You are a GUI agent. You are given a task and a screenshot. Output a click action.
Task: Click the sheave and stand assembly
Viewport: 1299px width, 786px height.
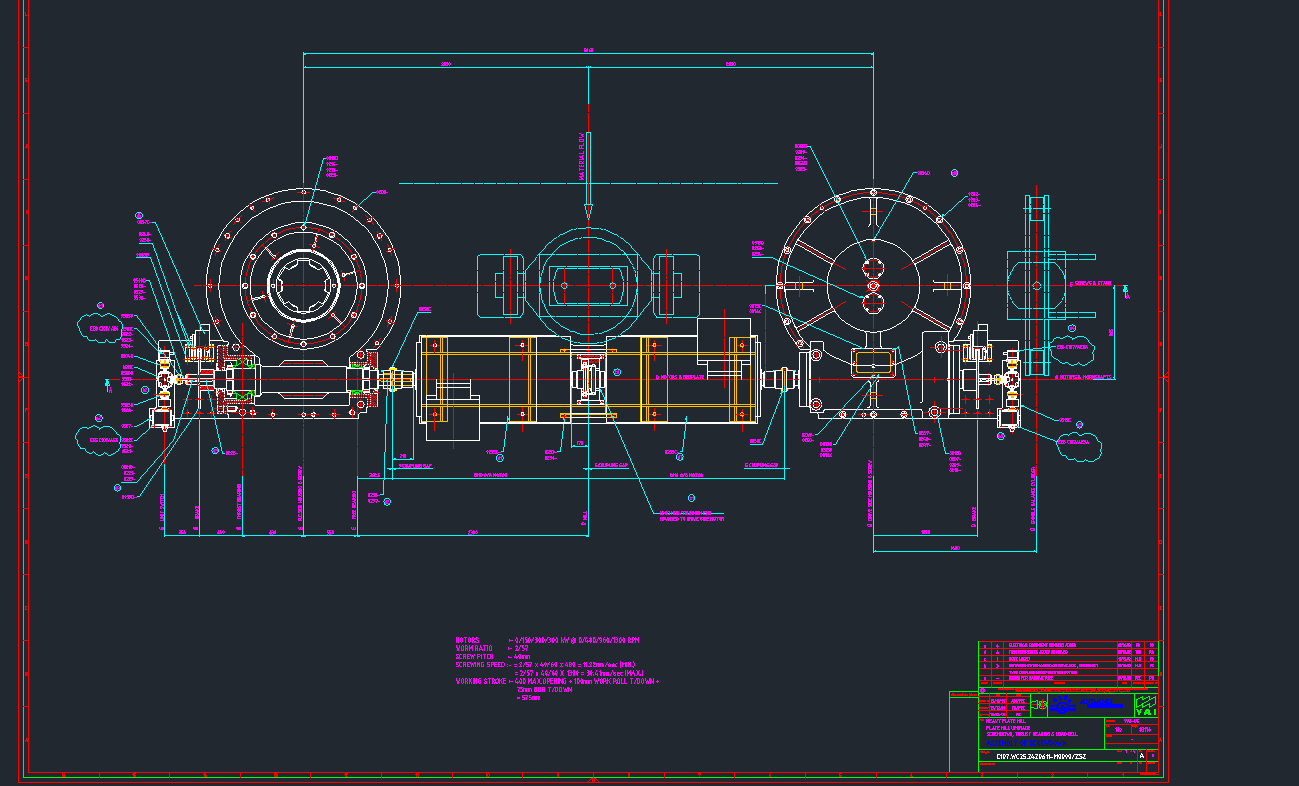(1040, 285)
